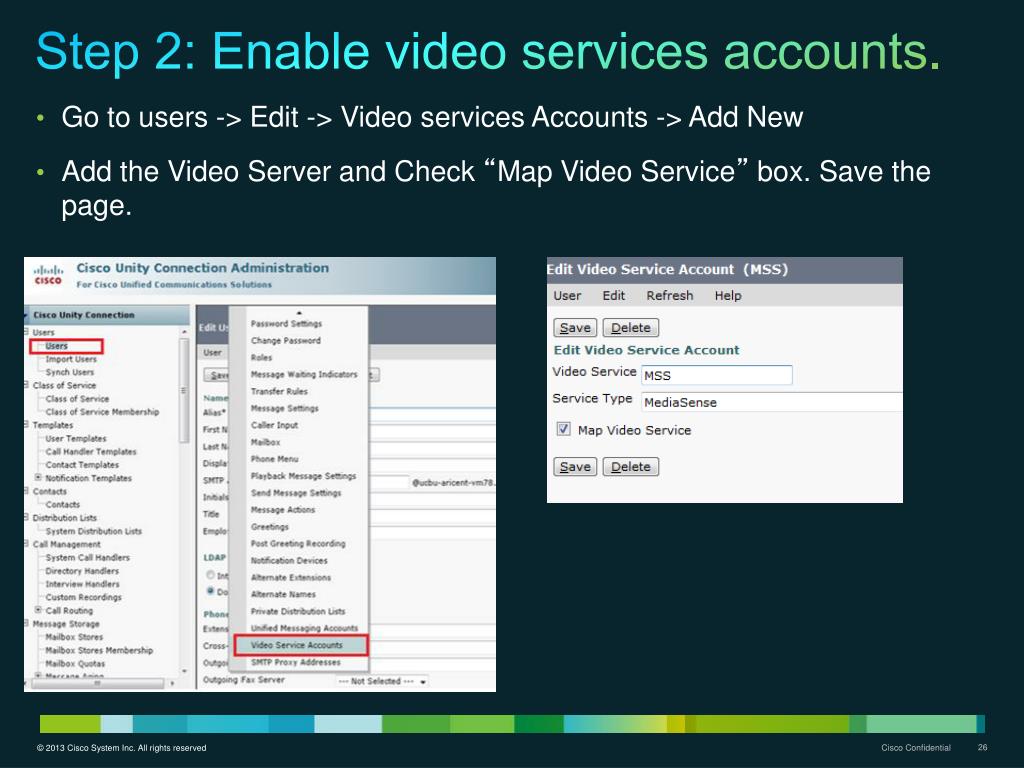Click the lower Save button
The width and height of the screenshot is (1024, 768).
[x=575, y=467]
